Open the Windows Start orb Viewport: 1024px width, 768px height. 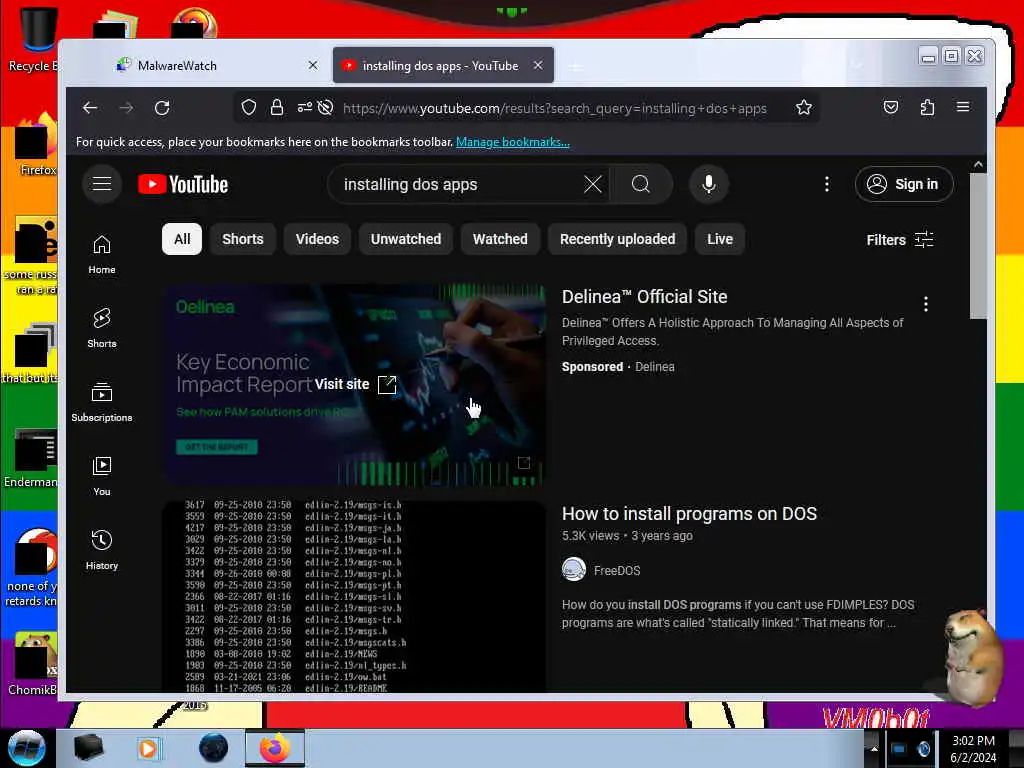point(27,748)
